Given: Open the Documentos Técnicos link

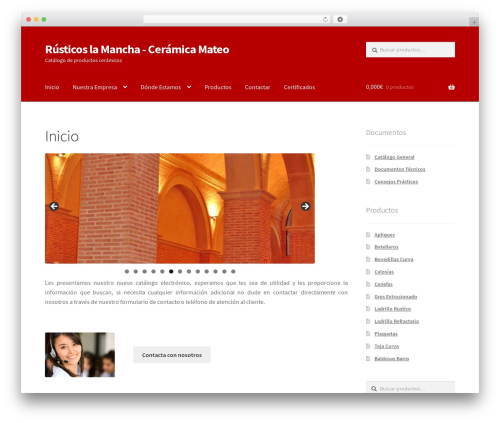Looking at the screenshot, I should click(400, 169).
